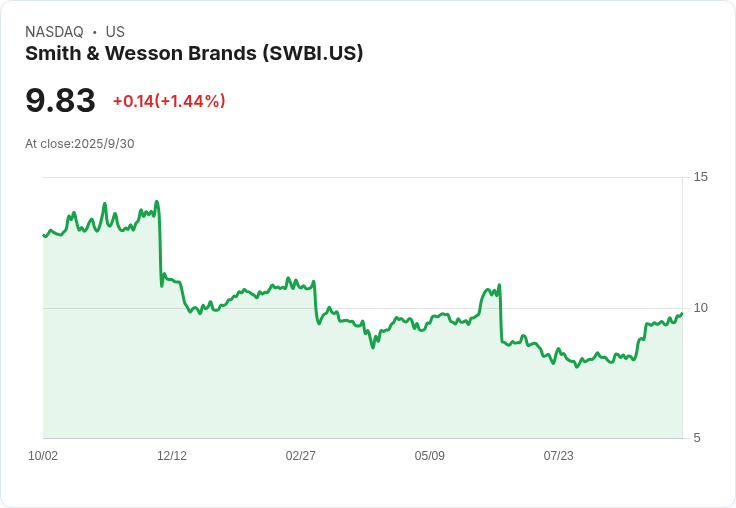Click the Smith & Wesson Brands (SWBI.US) title

click(194, 54)
